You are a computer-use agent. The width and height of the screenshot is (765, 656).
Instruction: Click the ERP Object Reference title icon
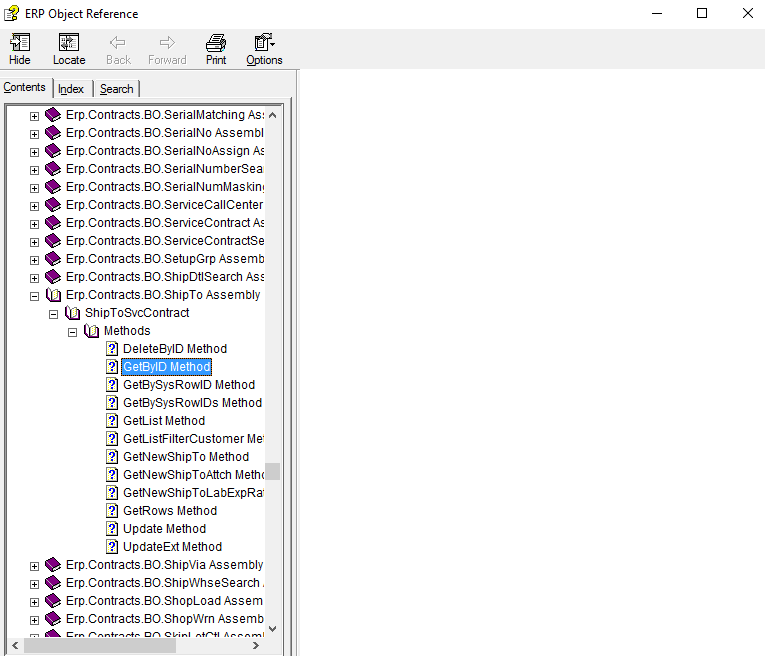point(12,13)
